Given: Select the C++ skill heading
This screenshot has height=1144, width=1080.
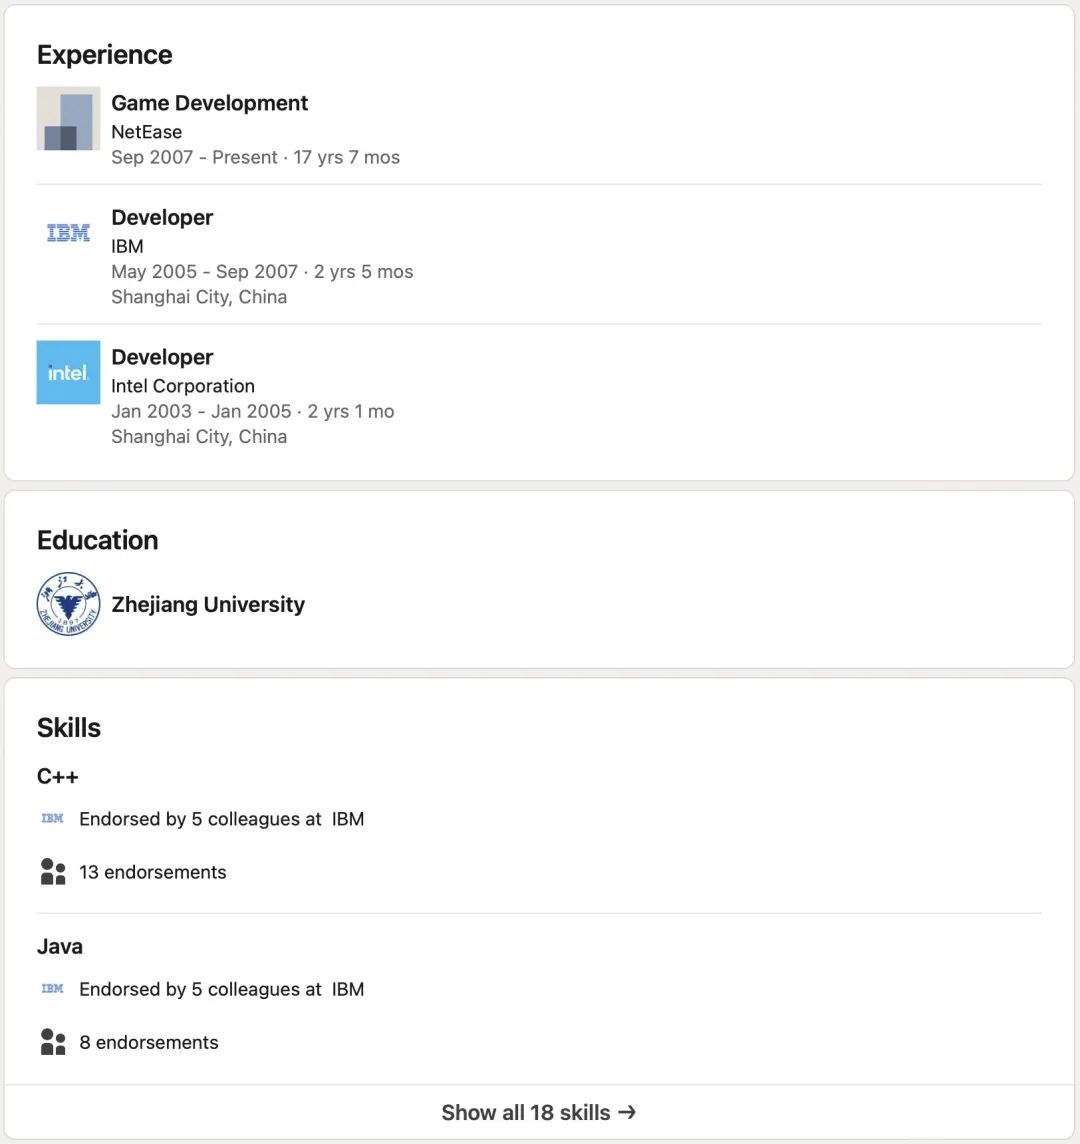Looking at the screenshot, I should [x=58, y=776].
